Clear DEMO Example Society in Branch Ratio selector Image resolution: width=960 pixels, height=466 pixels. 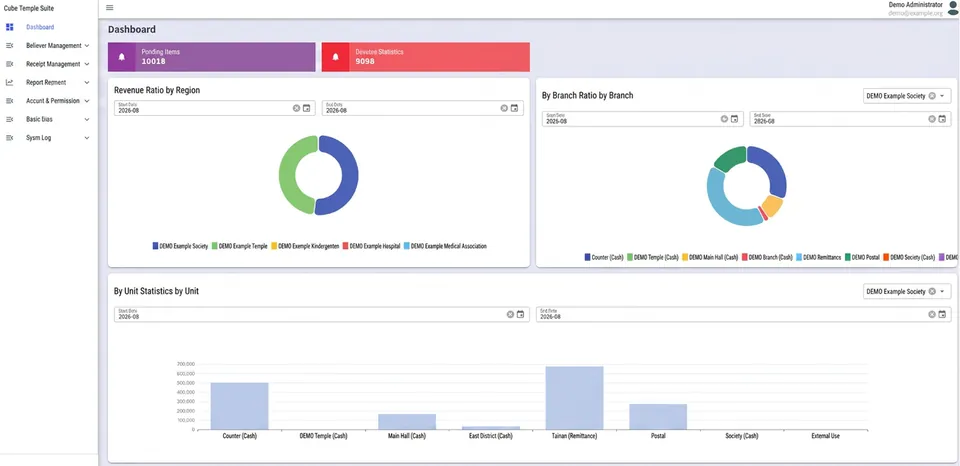tap(932, 96)
